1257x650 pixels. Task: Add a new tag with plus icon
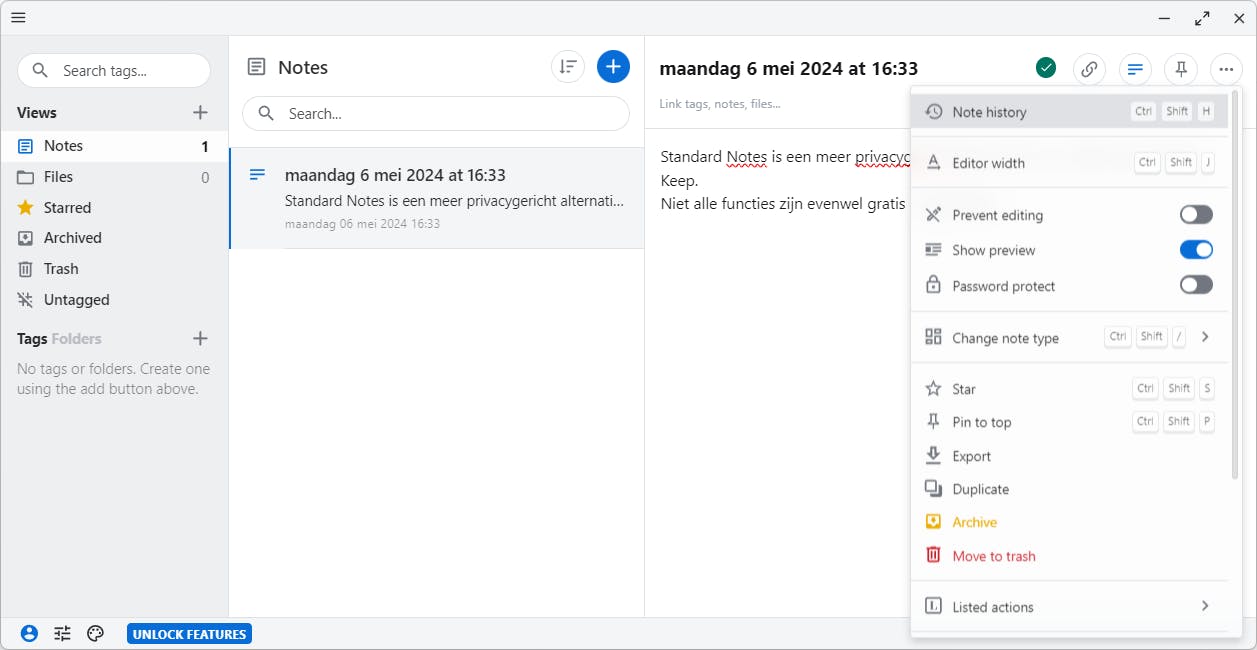pyautogui.click(x=200, y=338)
